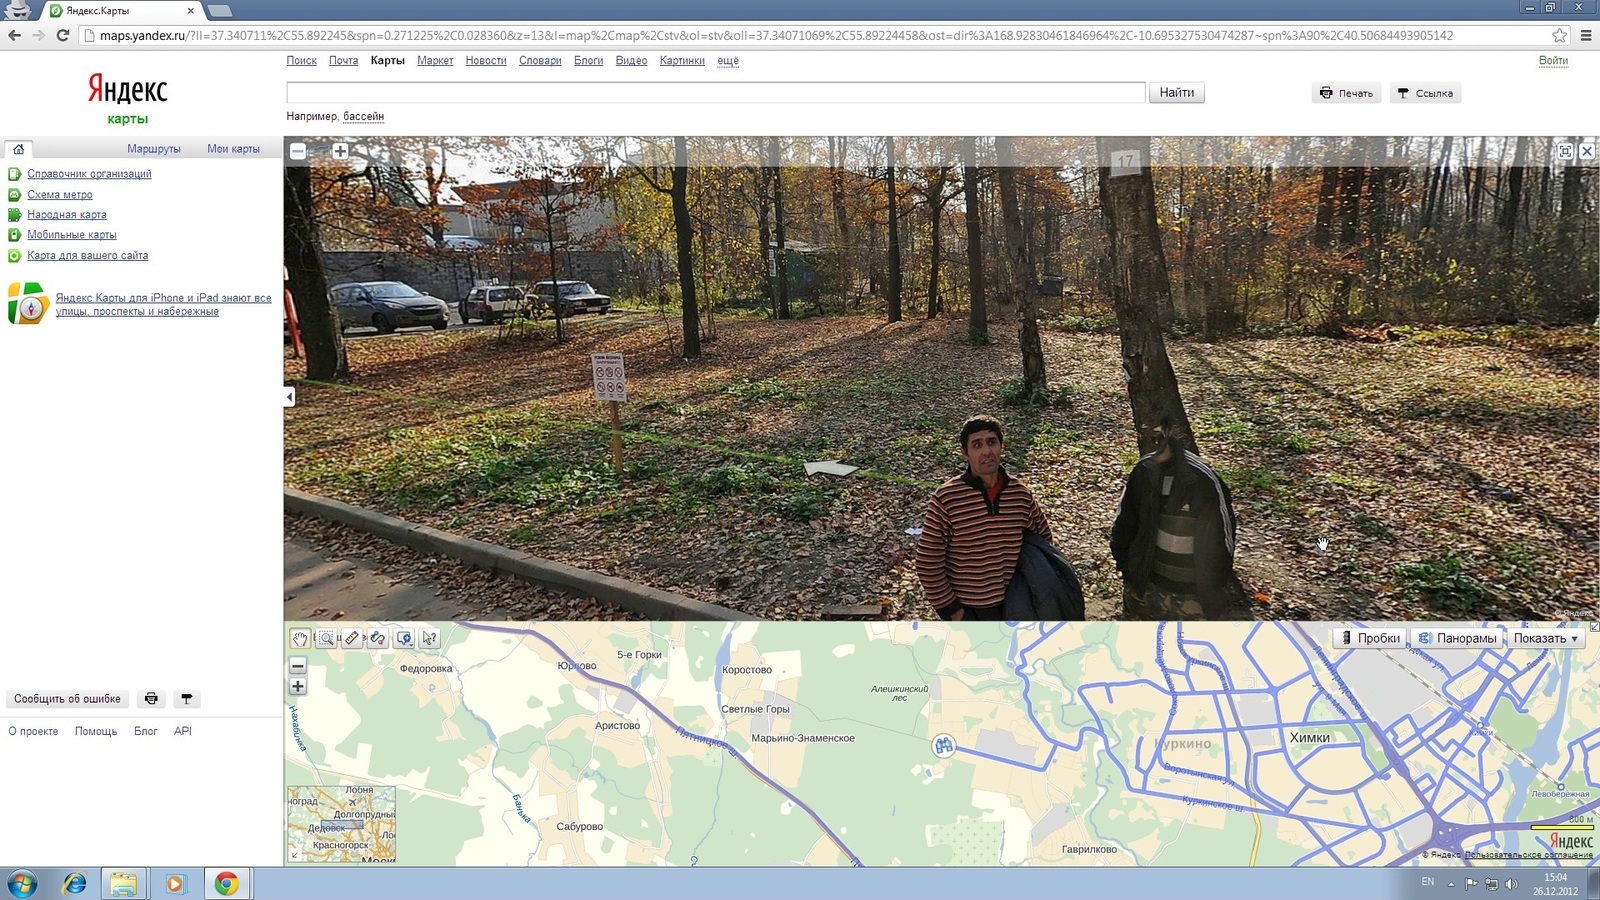This screenshot has width=1600, height=900.
Task: Expand panorama to fullscreen
Action: [x=1565, y=151]
